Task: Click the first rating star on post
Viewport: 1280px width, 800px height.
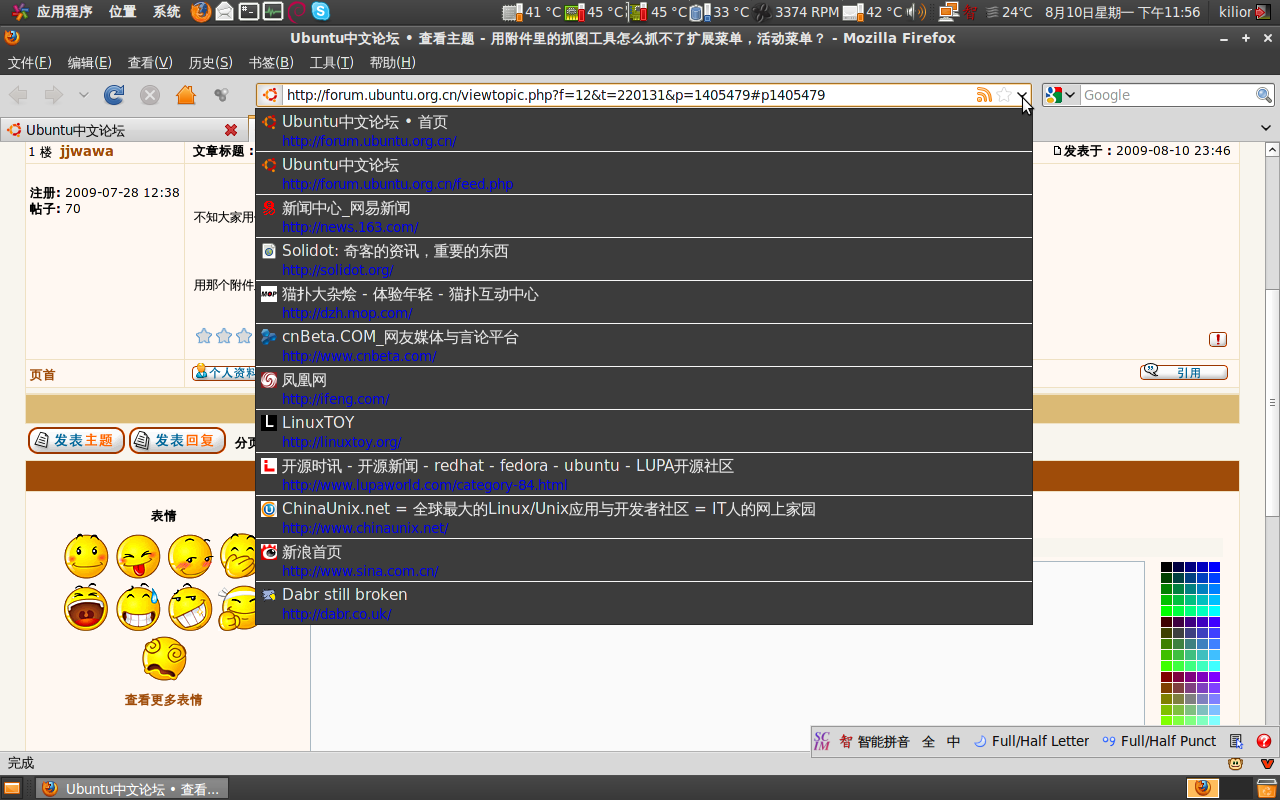Action: (x=204, y=336)
